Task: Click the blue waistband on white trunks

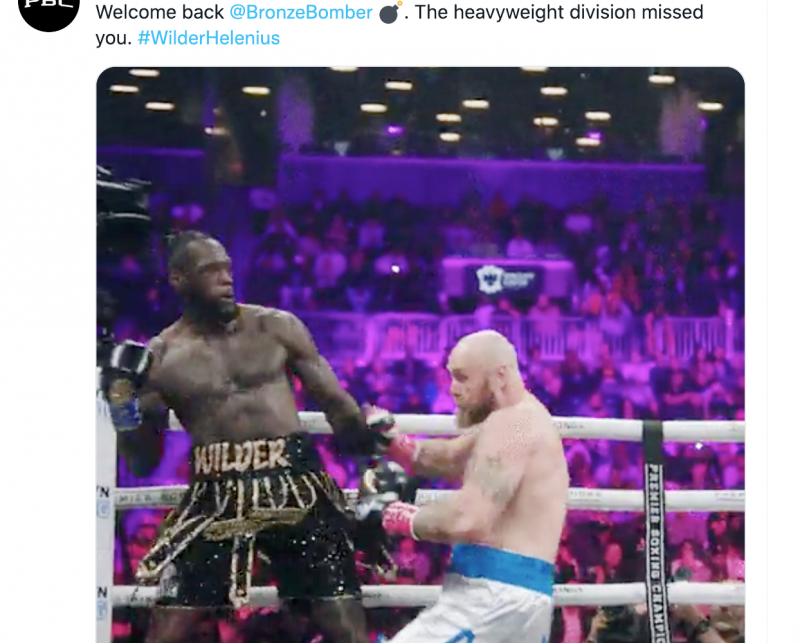Action: coord(501,566)
